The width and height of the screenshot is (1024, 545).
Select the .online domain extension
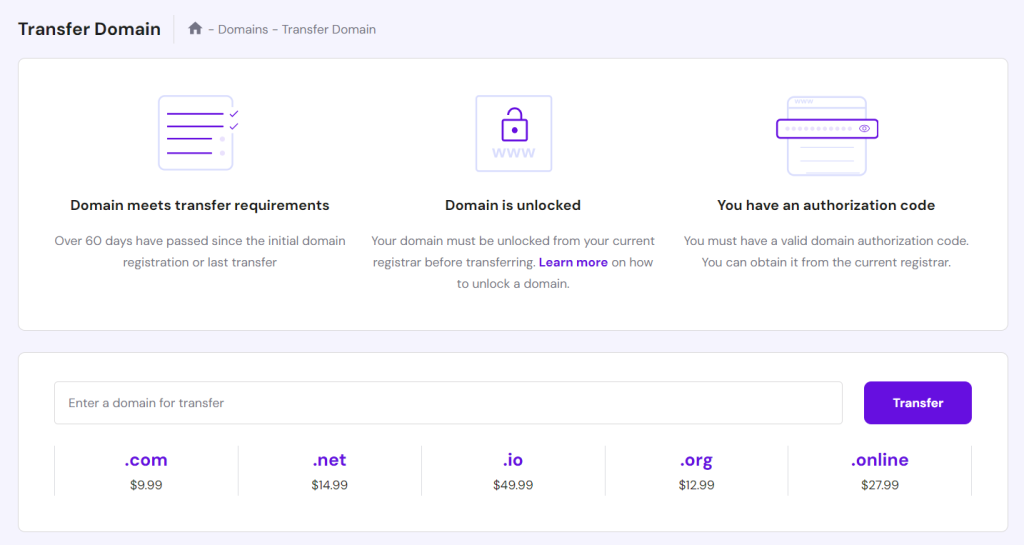[x=880, y=460]
